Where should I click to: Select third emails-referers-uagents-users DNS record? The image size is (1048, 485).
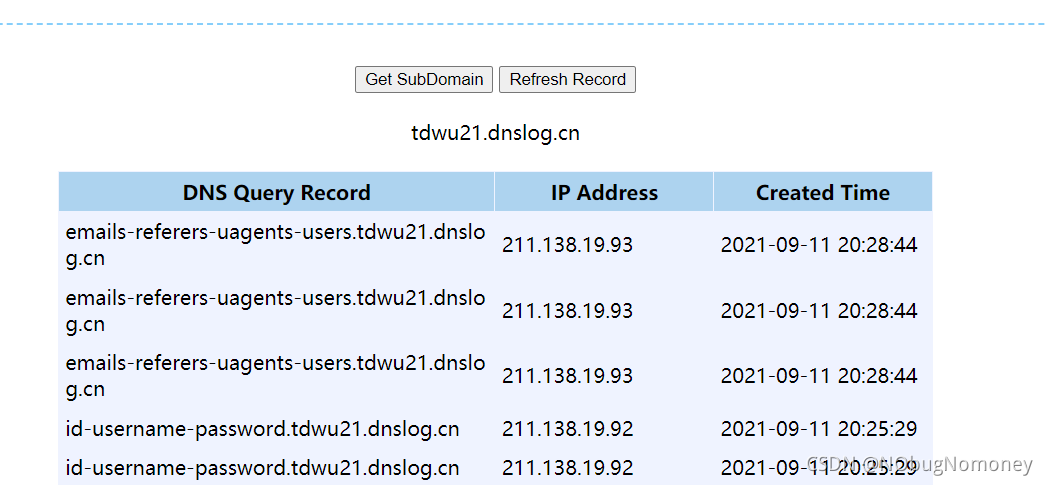point(275,376)
